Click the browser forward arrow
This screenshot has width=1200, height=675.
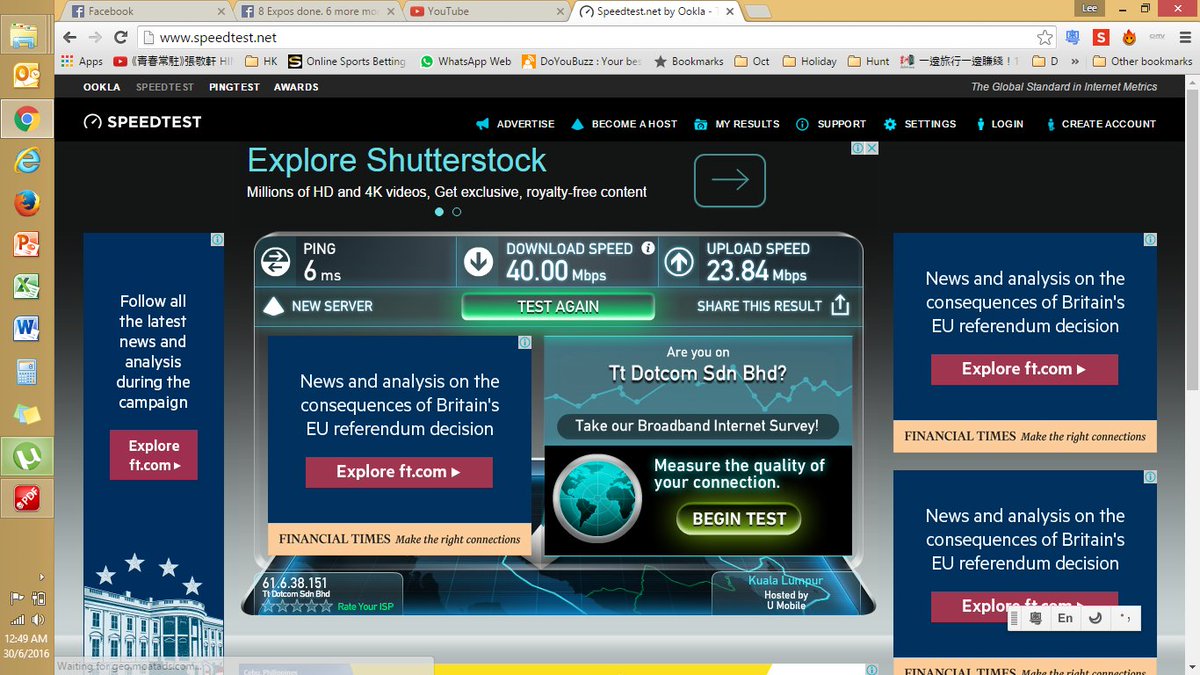coord(95,37)
